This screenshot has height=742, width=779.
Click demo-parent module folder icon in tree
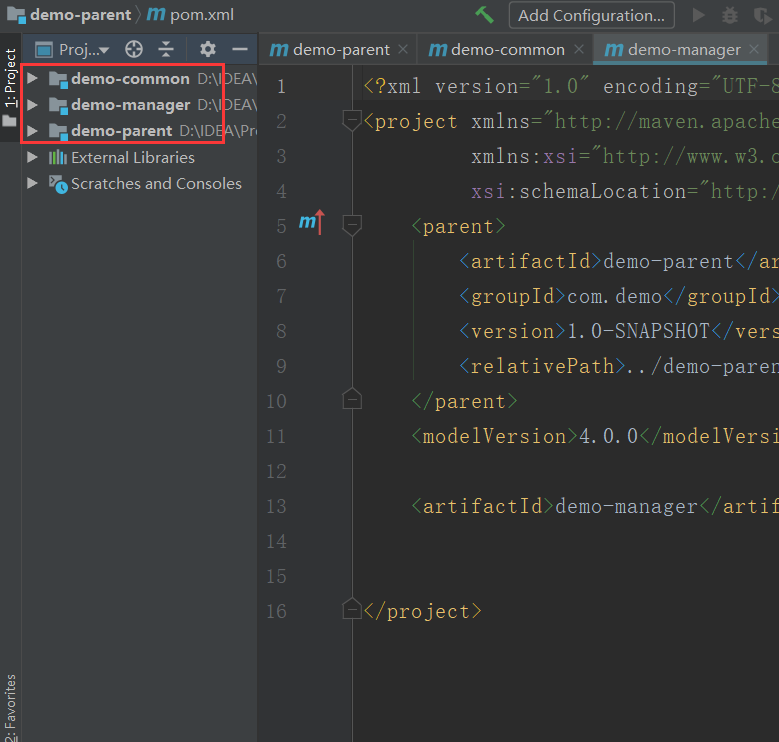[58, 132]
